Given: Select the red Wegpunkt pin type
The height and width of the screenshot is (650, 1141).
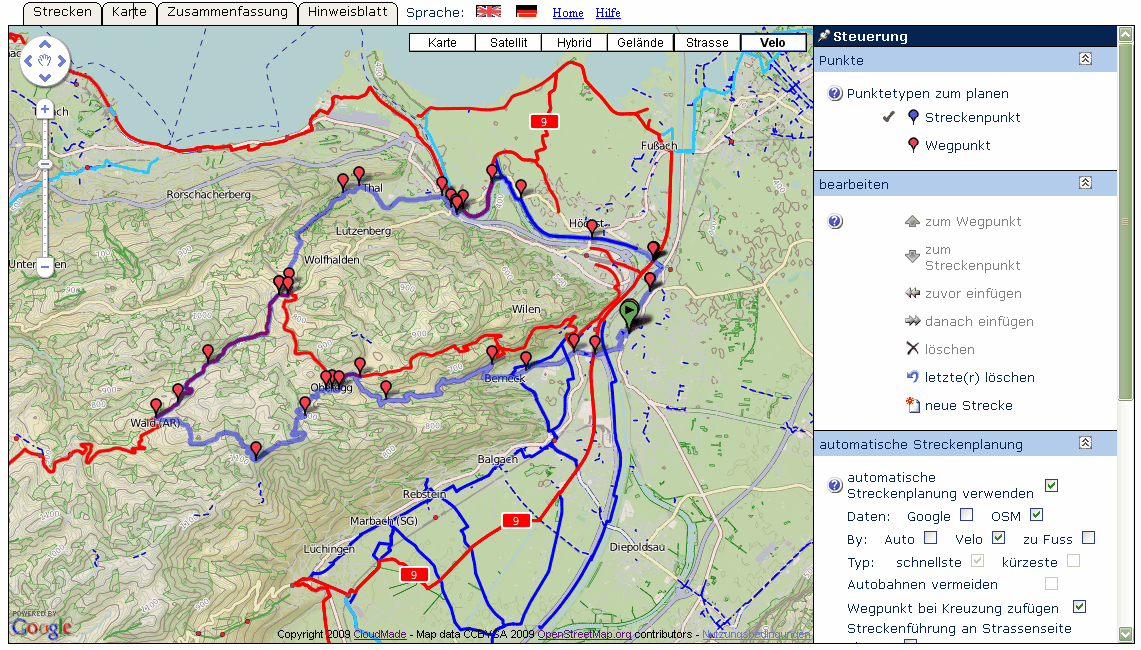Looking at the screenshot, I should (x=912, y=146).
